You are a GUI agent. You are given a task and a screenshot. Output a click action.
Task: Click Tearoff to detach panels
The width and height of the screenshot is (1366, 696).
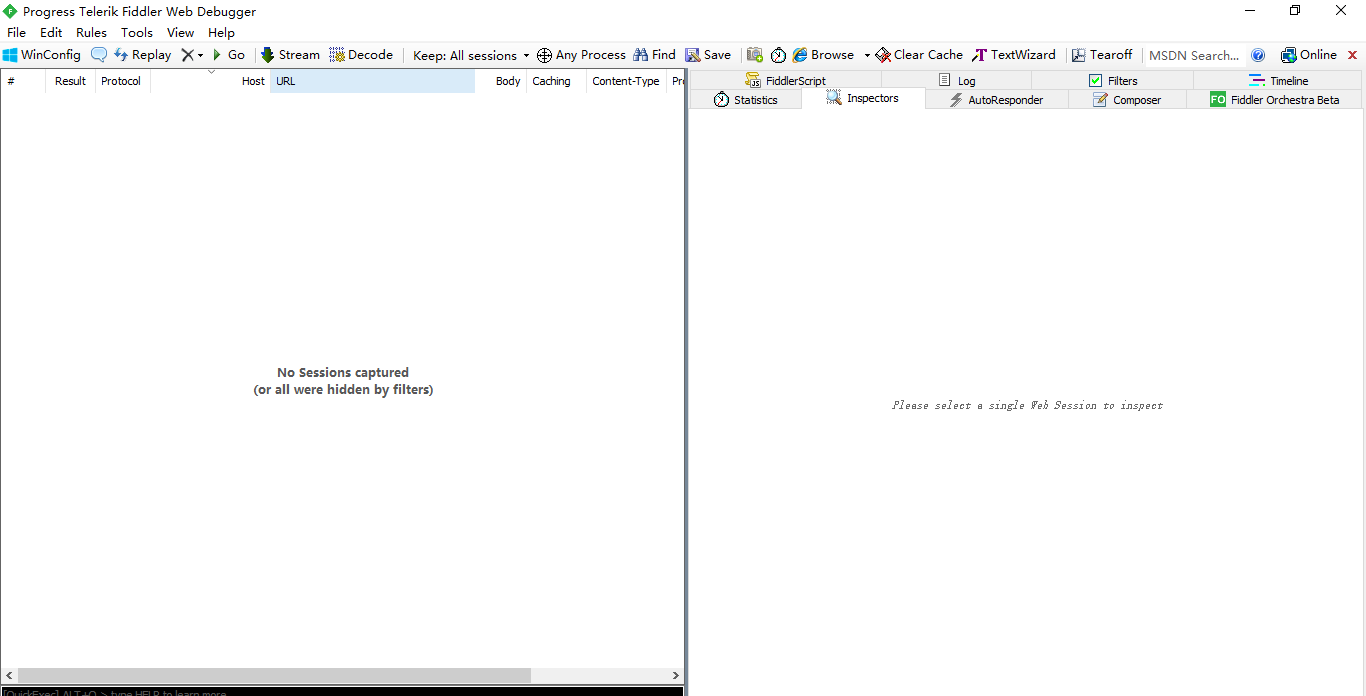point(1102,55)
